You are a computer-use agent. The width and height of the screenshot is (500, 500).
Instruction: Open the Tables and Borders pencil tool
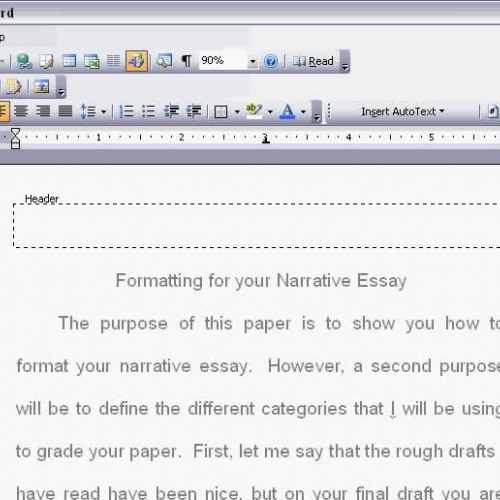tap(46, 61)
